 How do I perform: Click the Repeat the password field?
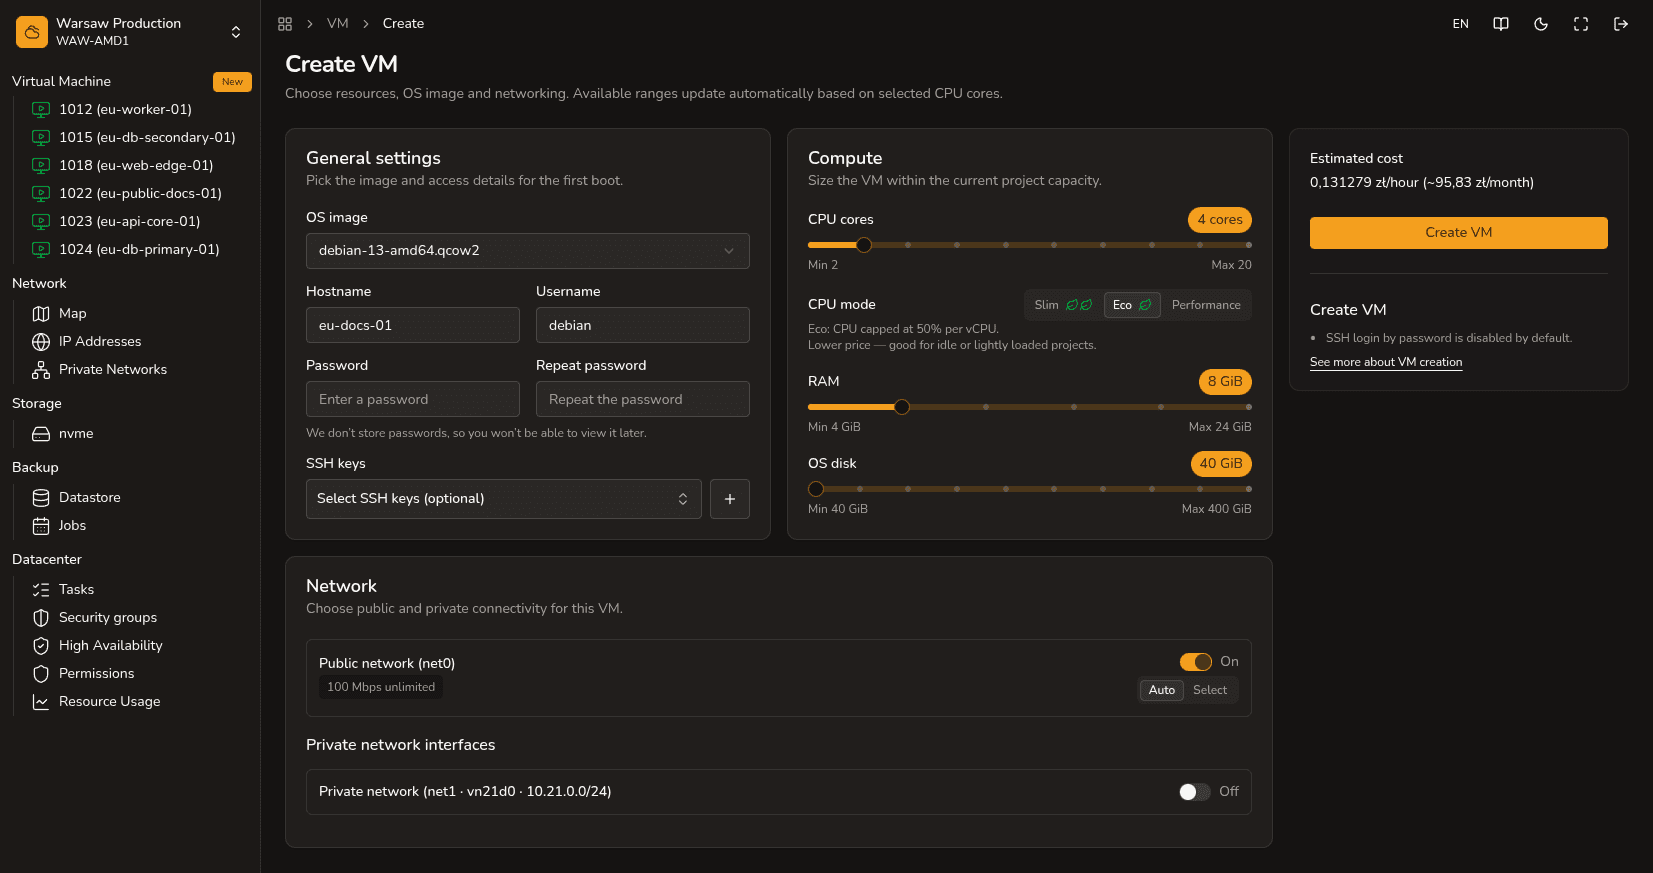(643, 399)
